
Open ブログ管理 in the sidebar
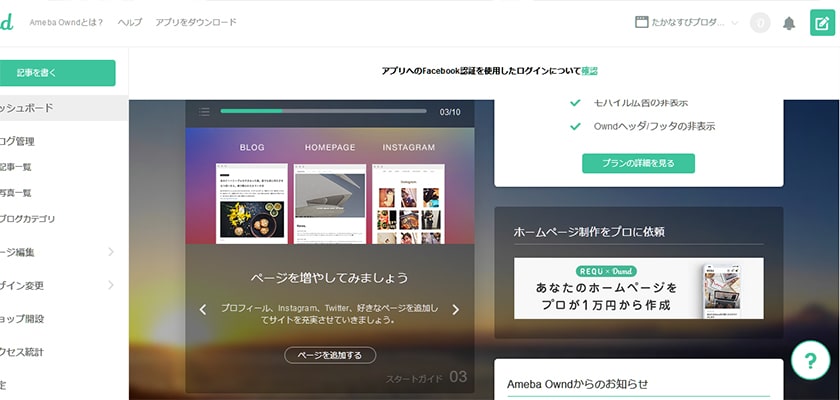click(17, 141)
